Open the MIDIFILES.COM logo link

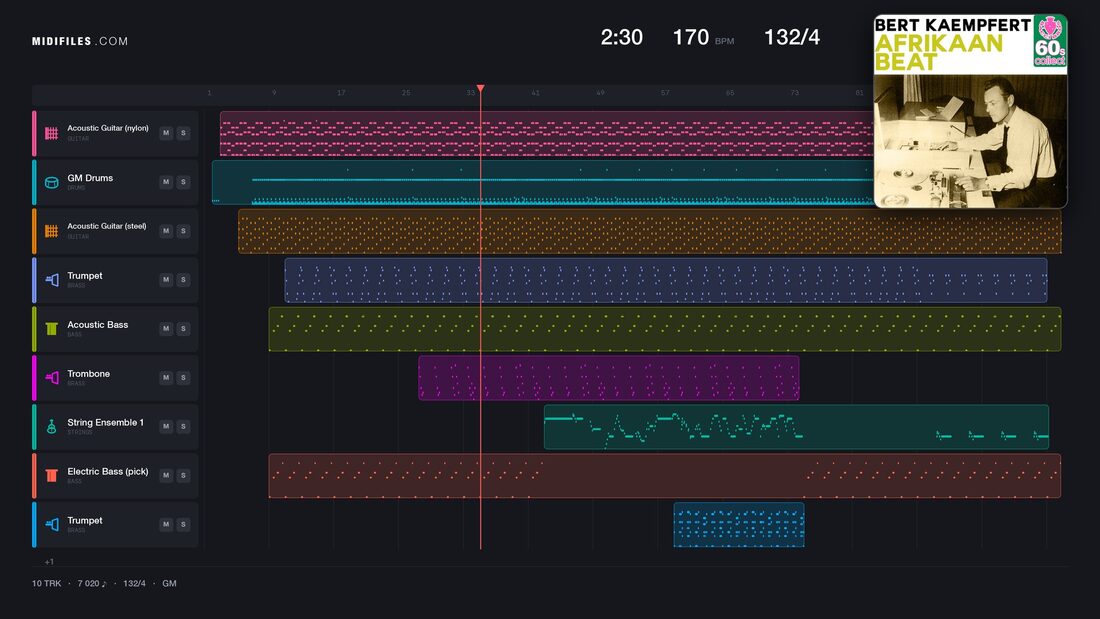[x=80, y=41]
